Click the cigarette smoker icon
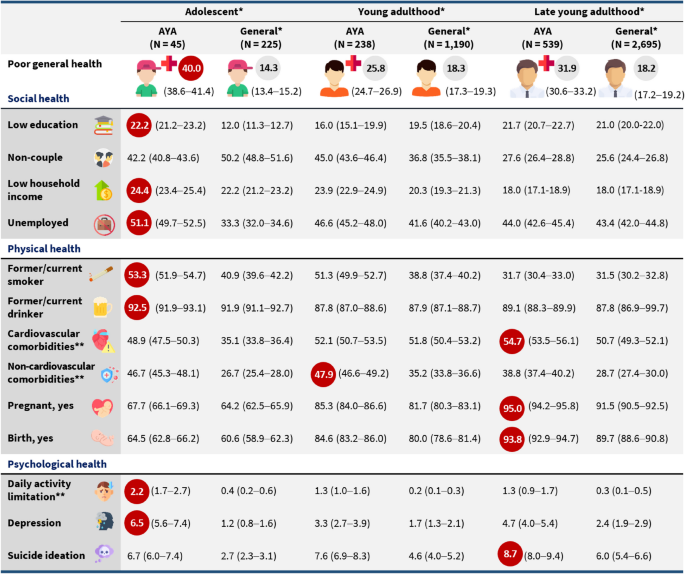685x574 pixels. 101,274
